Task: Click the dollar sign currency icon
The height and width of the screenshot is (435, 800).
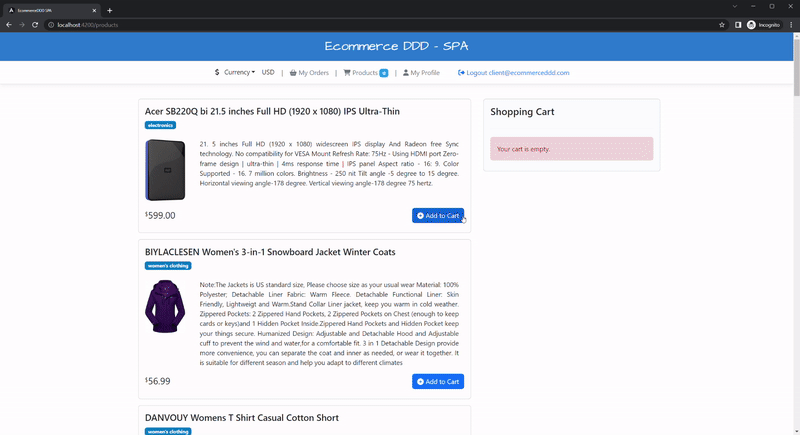Action: point(217,72)
